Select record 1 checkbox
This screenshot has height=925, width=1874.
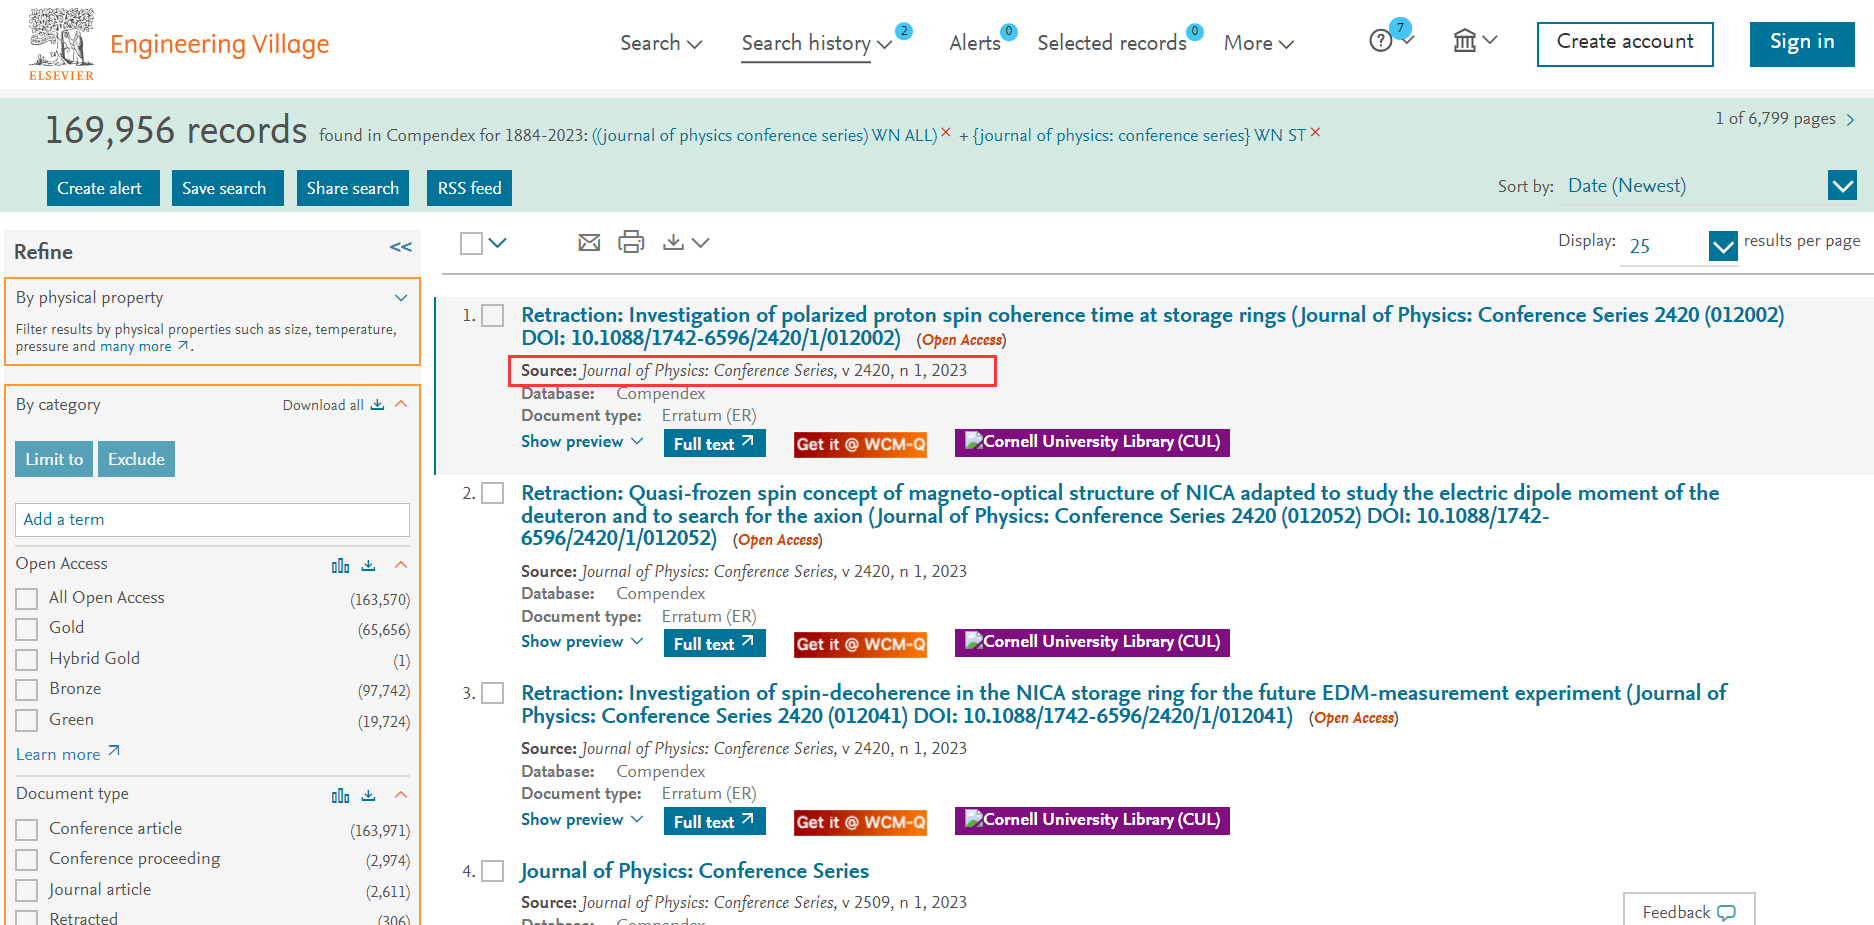click(x=492, y=316)
